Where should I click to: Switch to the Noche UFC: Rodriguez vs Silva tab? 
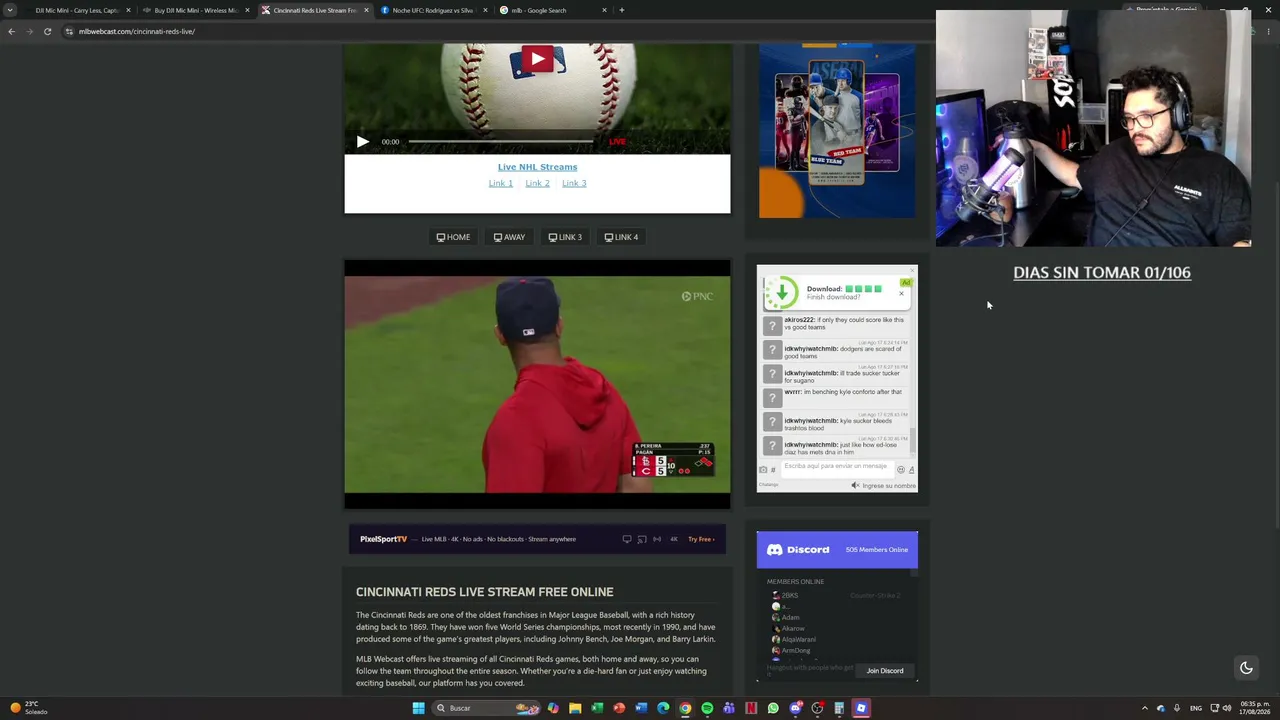click(x=433, y=10)
